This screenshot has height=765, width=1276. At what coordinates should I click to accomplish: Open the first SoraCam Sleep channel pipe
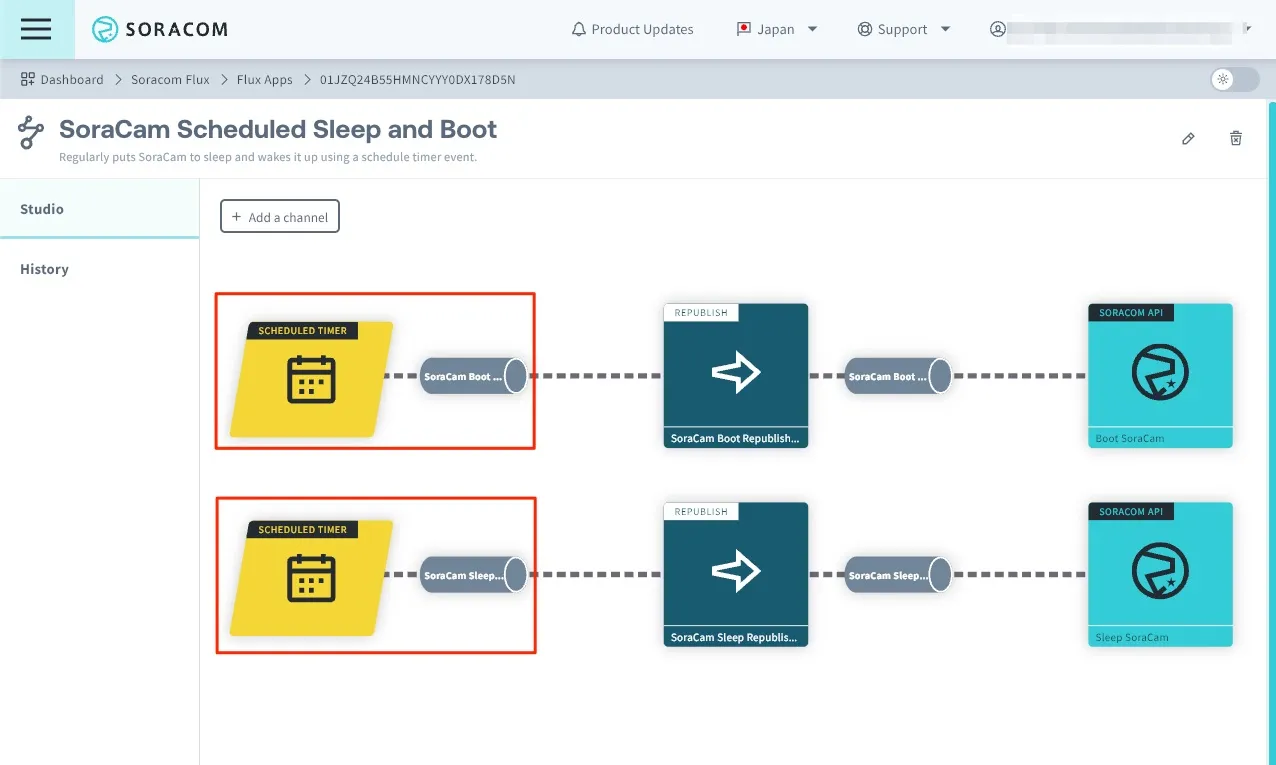point(473,575)
